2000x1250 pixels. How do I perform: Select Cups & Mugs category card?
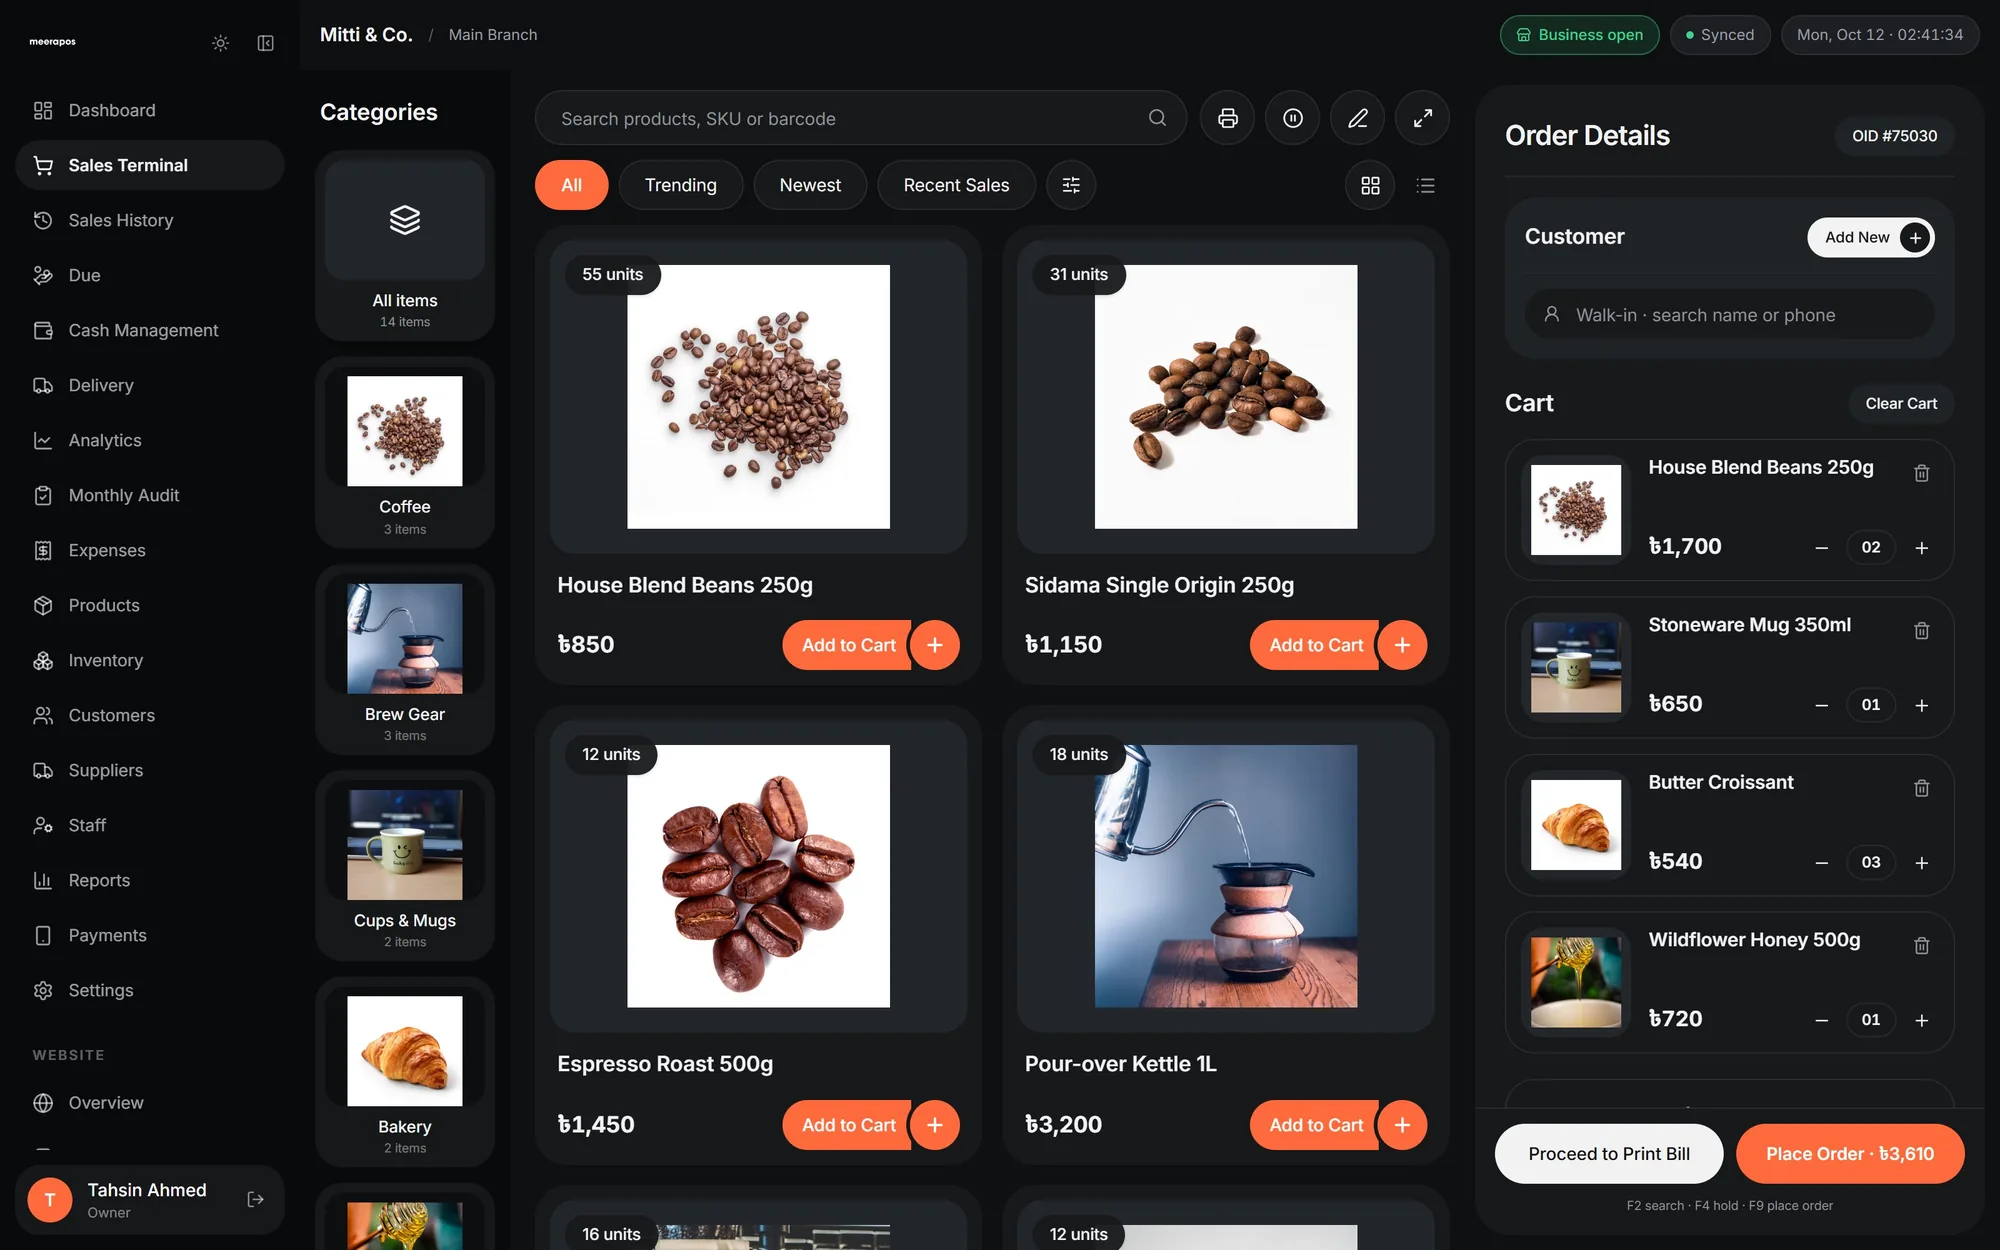[x=405, y=865]
